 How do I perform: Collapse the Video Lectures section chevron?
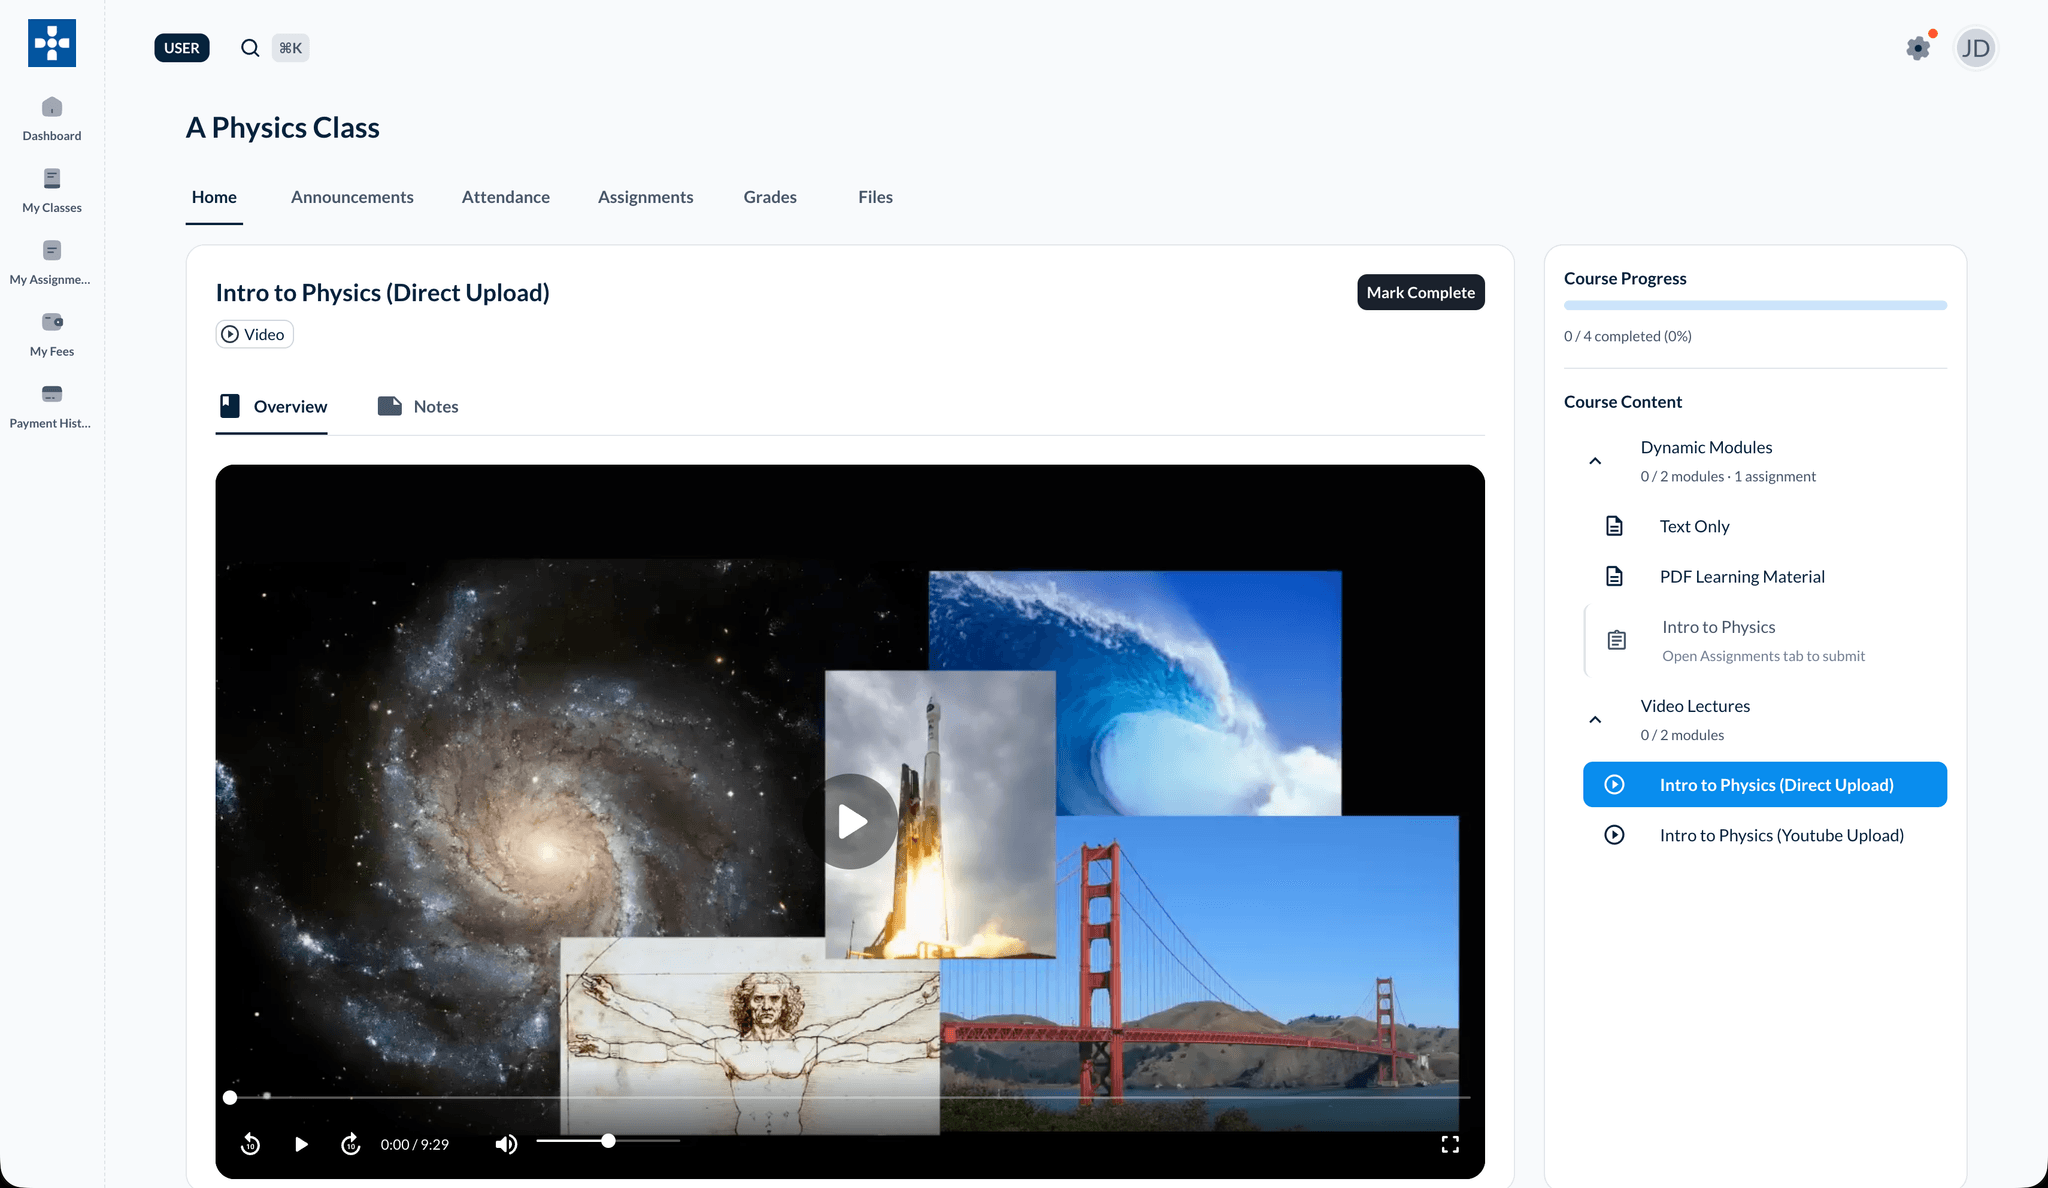click(x=1595, y=720)
